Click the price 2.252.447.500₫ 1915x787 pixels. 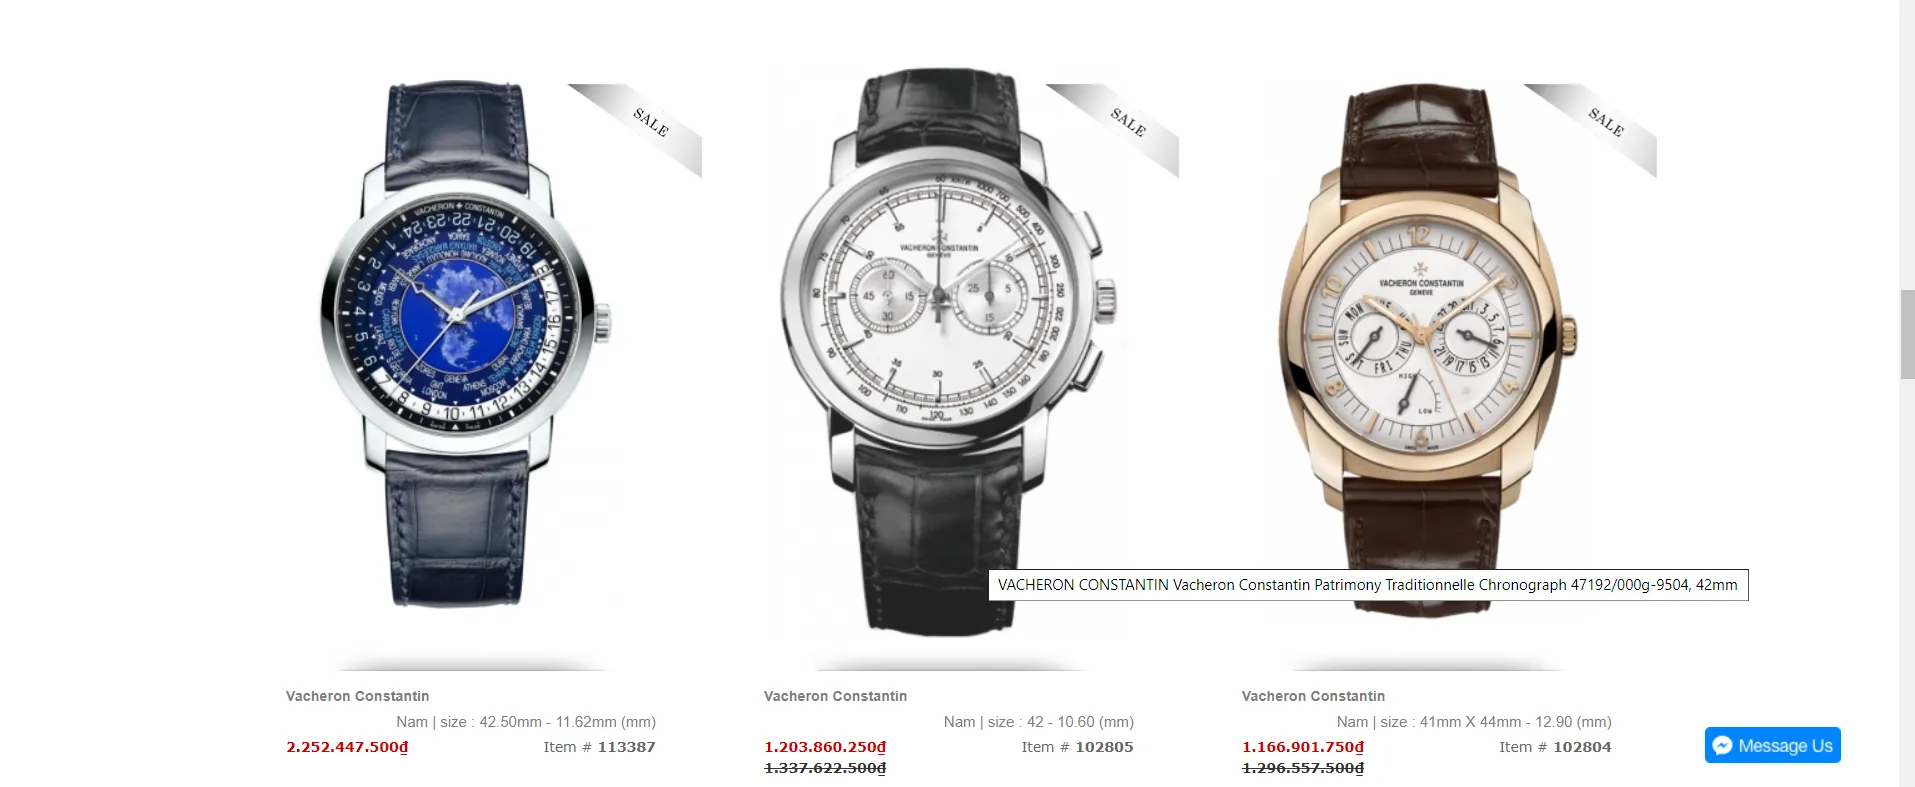(347, 747)
